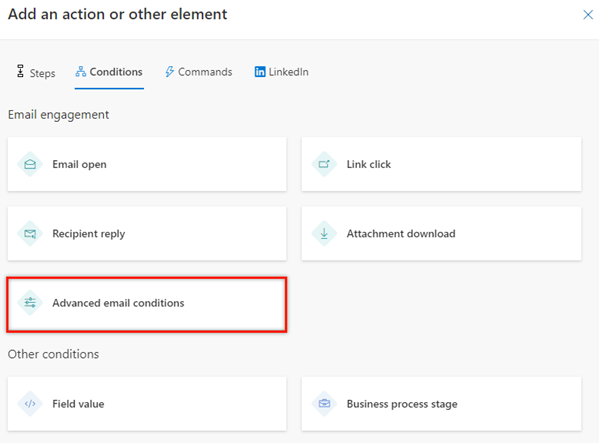Select the Conditions tab
Viewport: 599px width, 443px height.
pyautogui.click(x=109, y=72)
